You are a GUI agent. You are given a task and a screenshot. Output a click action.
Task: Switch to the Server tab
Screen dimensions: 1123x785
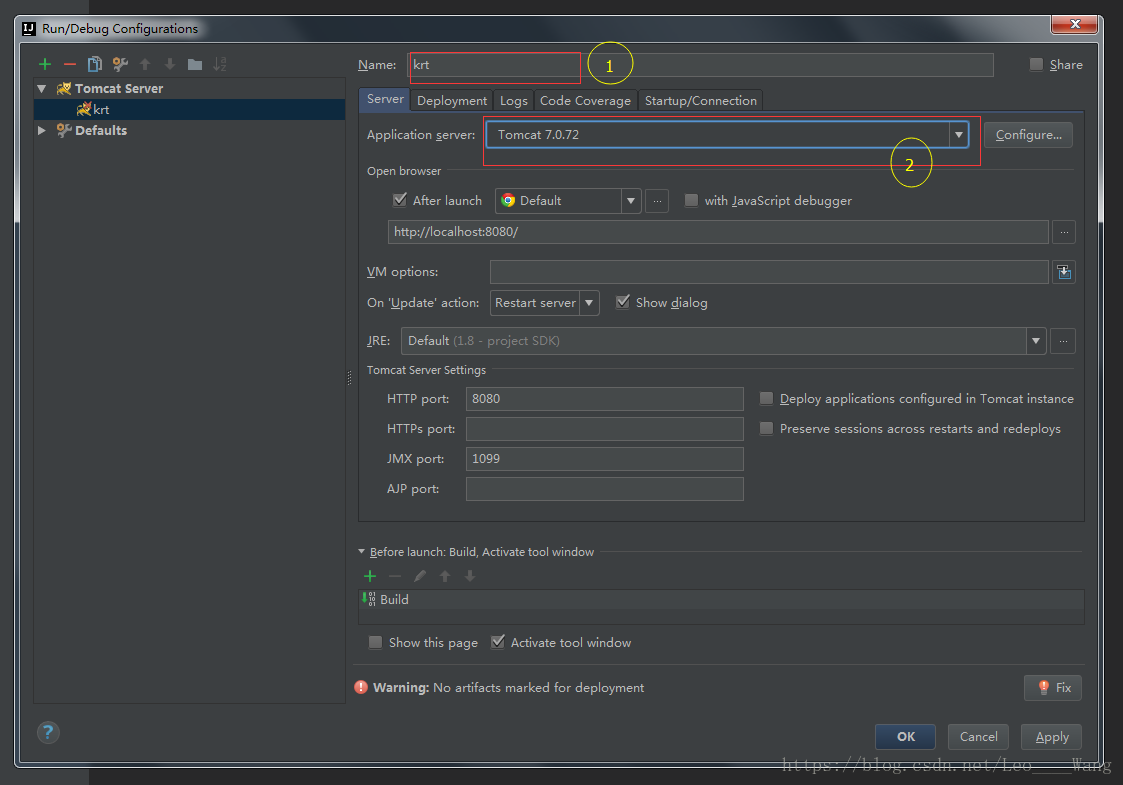point(385,100)
